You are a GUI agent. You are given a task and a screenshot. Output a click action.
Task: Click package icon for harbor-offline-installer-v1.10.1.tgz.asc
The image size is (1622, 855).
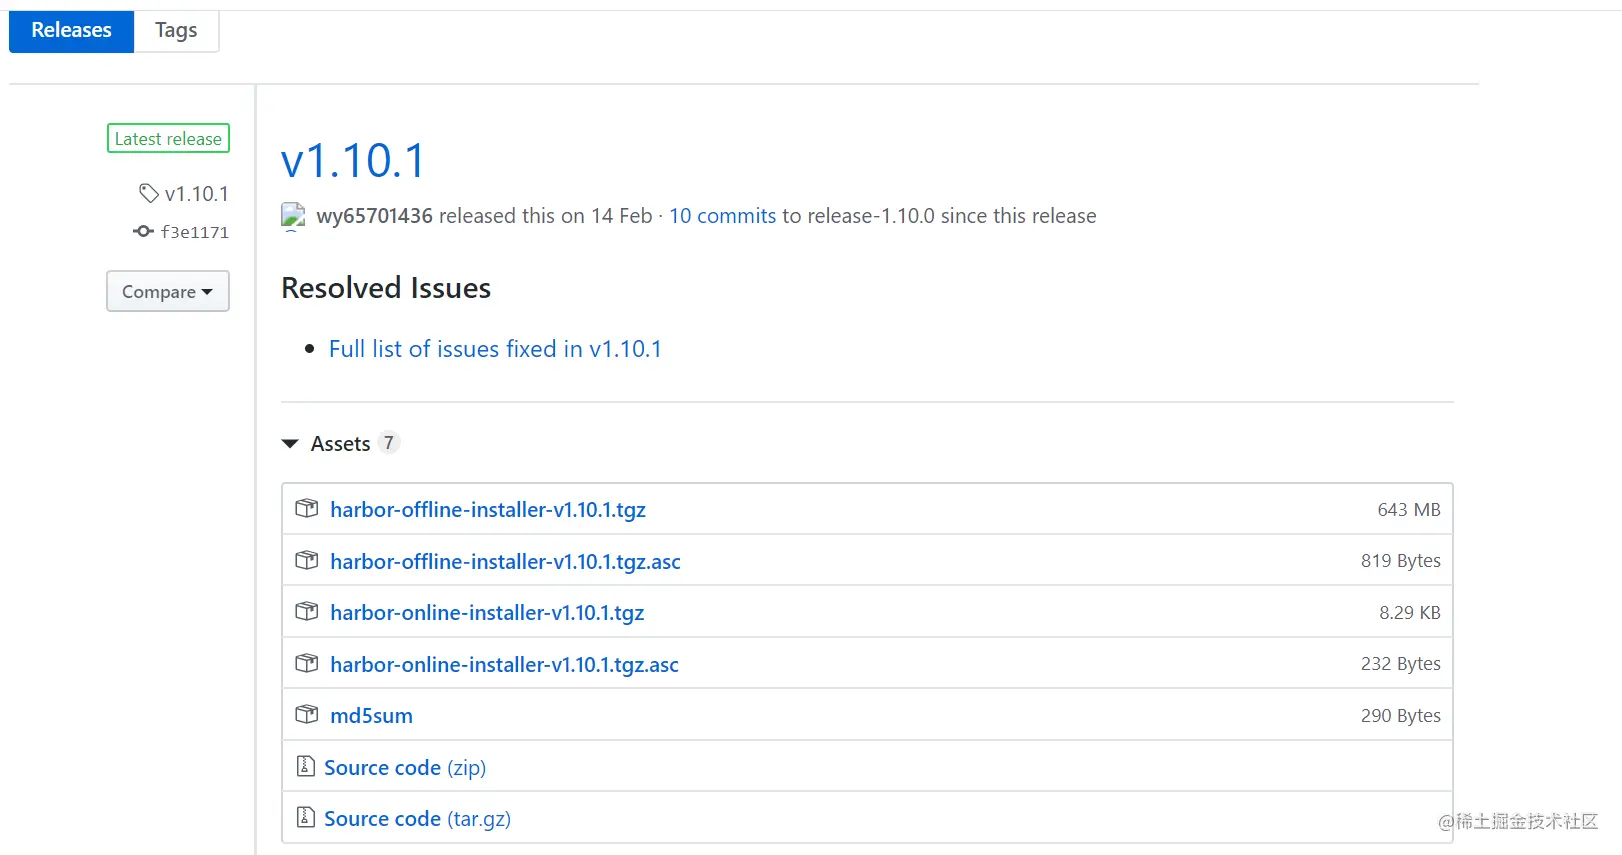point(307,561)
